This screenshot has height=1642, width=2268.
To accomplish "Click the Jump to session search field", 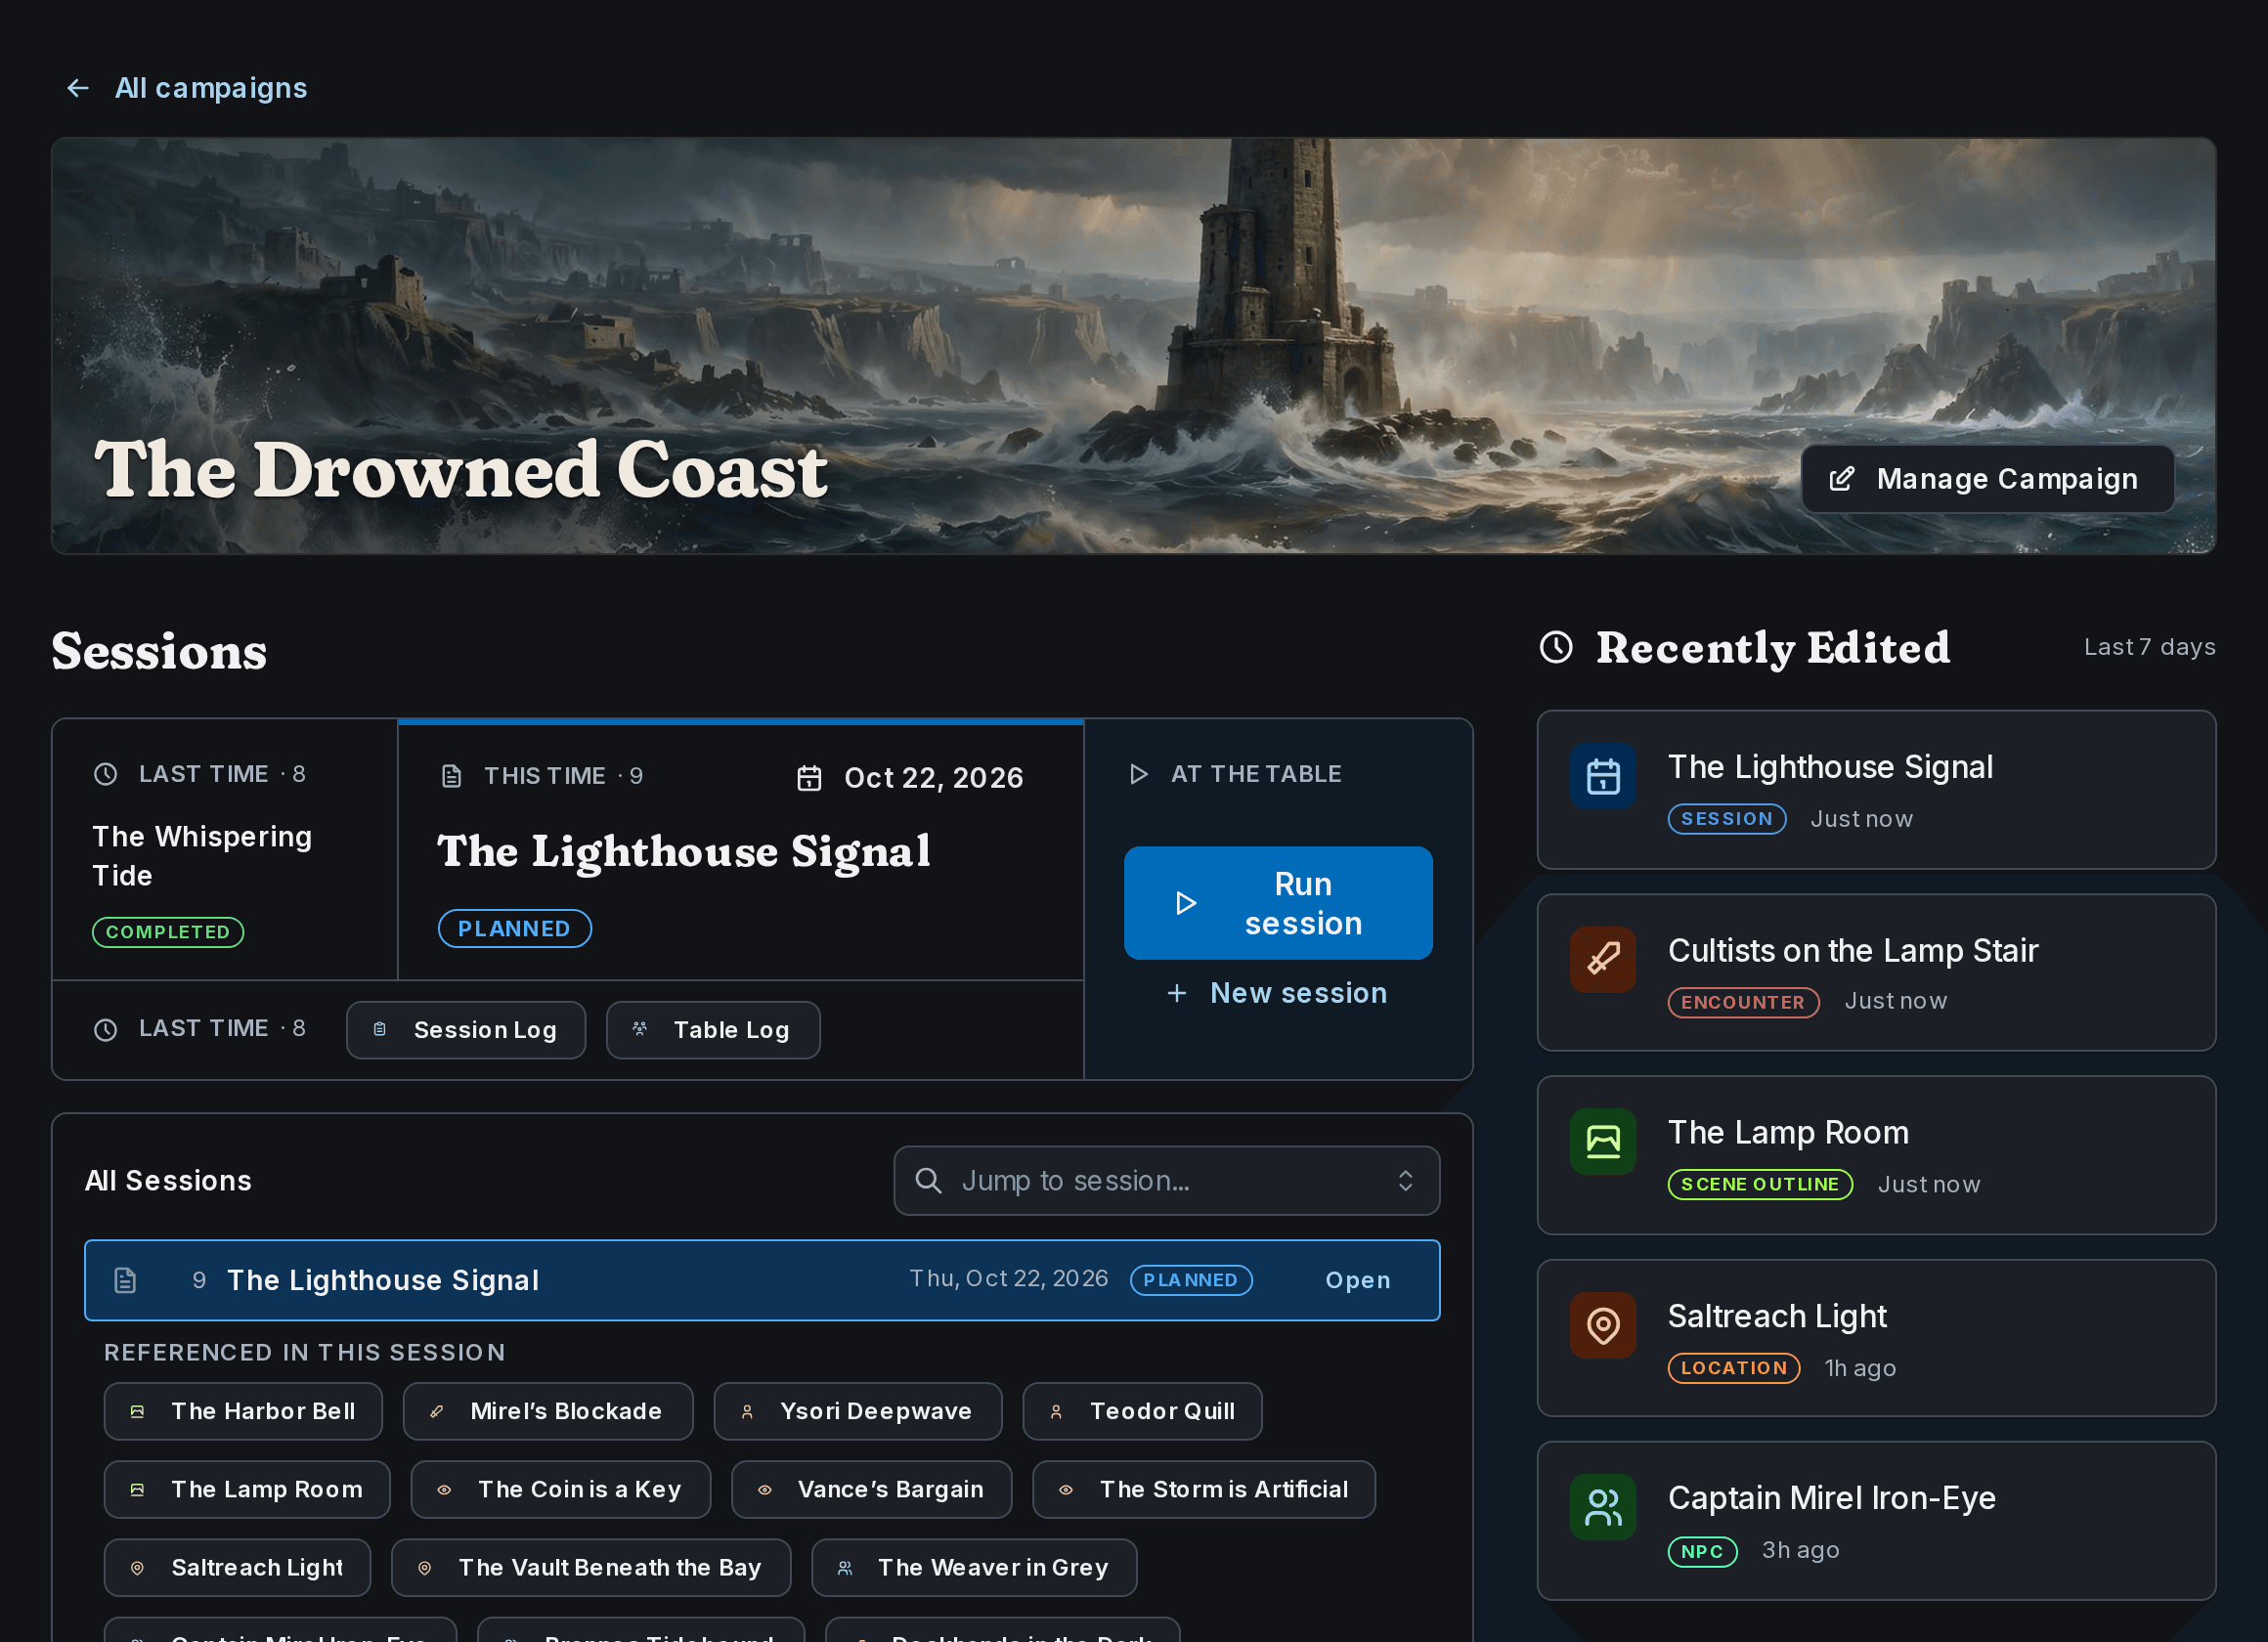I will tap(1166, 1181).
